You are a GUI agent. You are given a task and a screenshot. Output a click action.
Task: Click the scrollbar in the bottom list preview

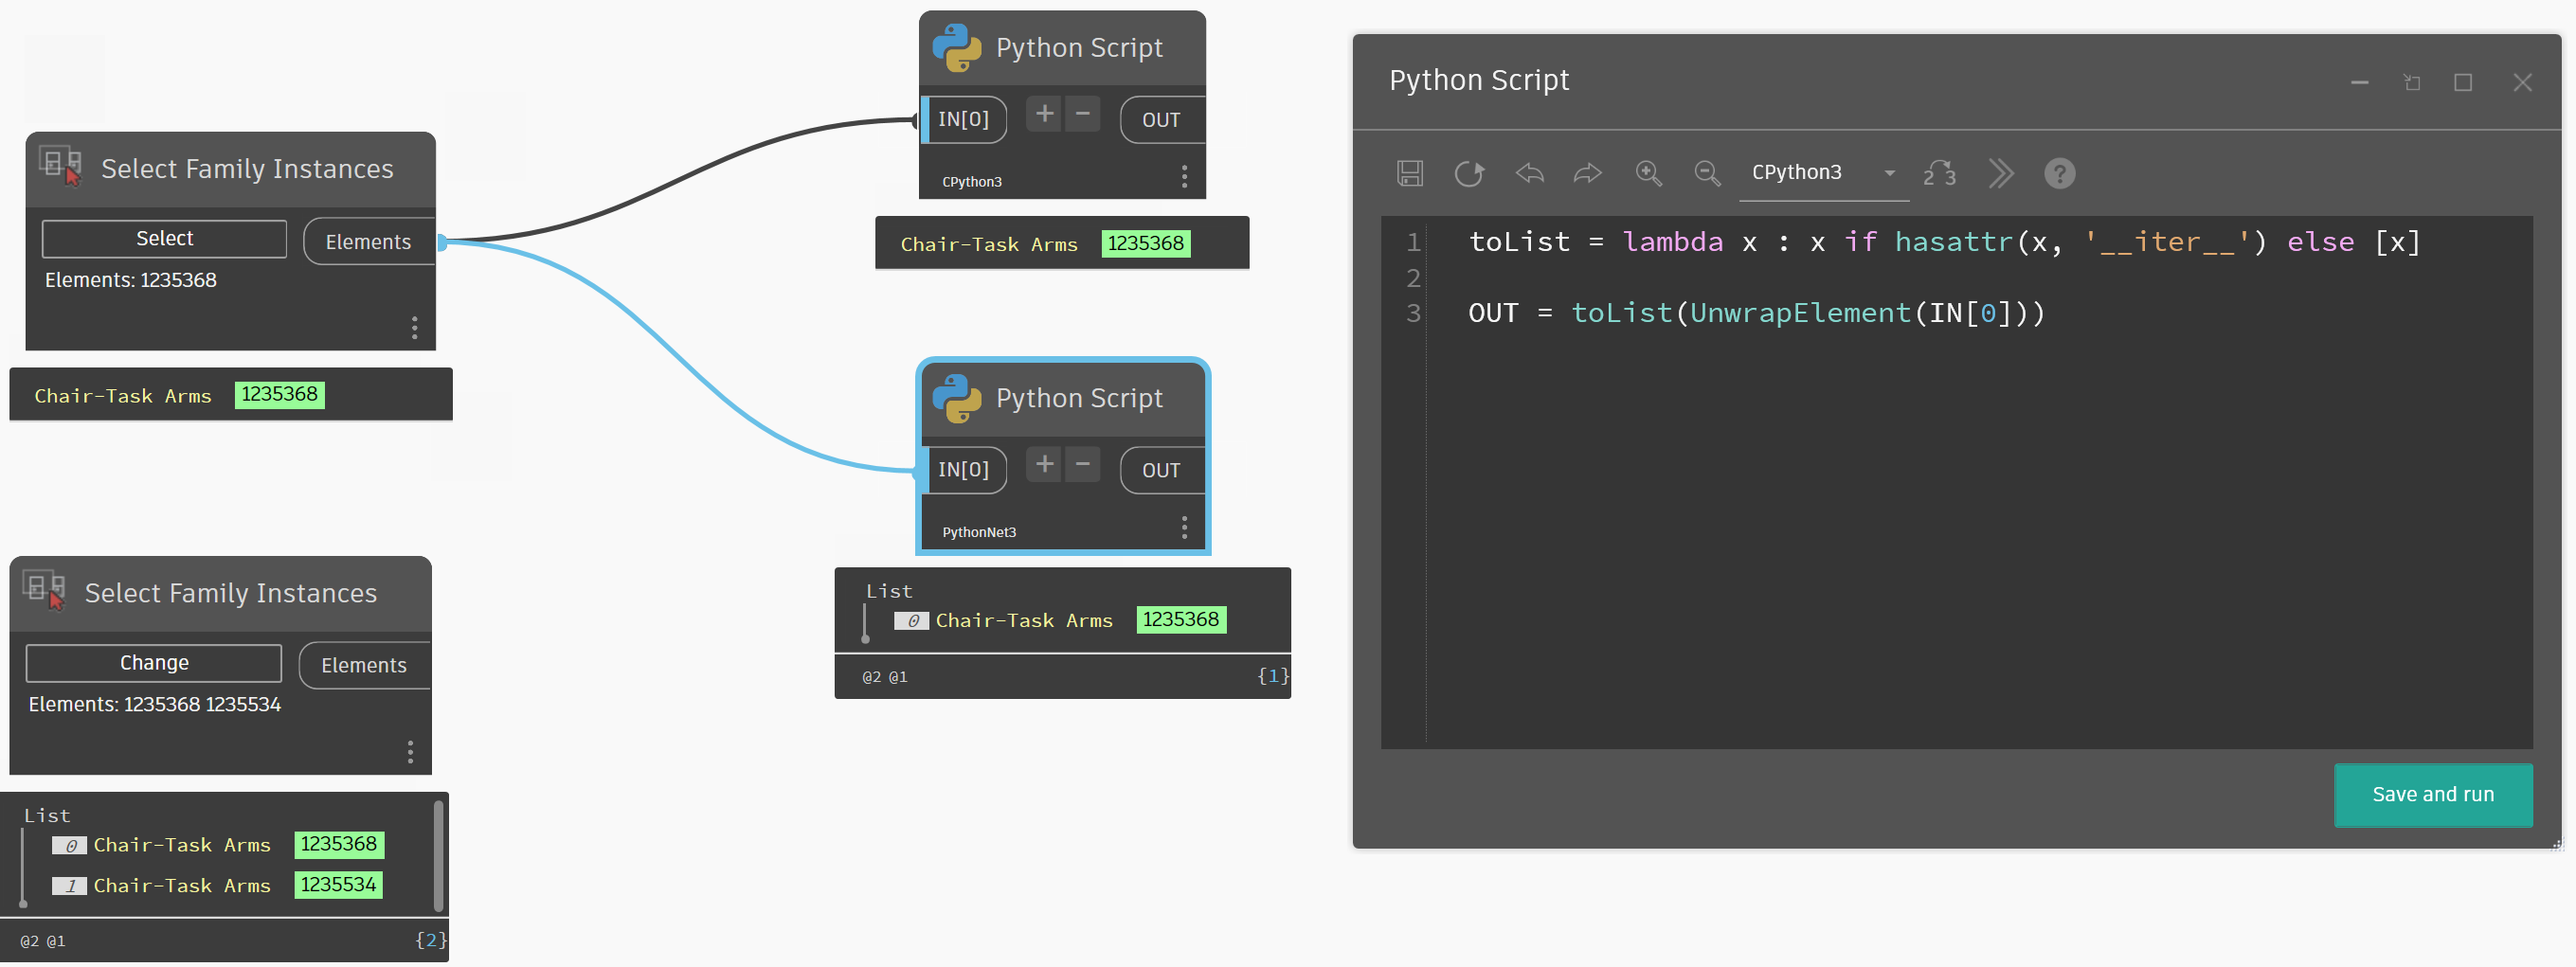point(438,856)
